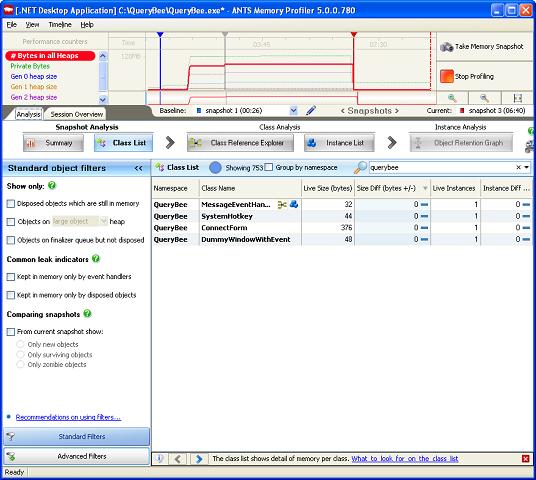This screenshot has width=536, height=480.
Task: Select the Private Bytes counter
Action: [30, 66]
